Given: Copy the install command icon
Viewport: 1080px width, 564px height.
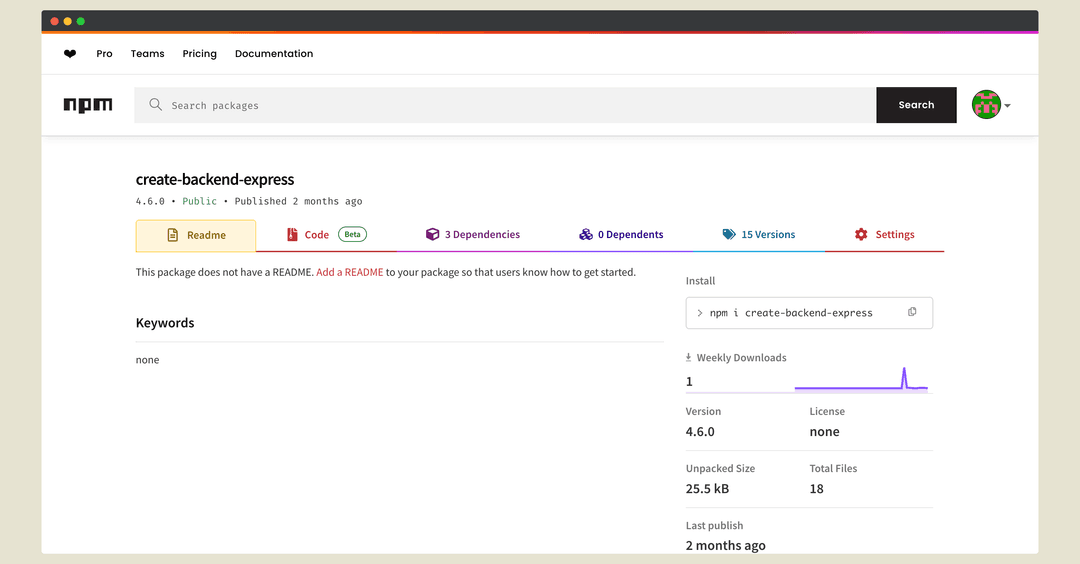Looking at the screenshot, I should (x=912, y=312).
